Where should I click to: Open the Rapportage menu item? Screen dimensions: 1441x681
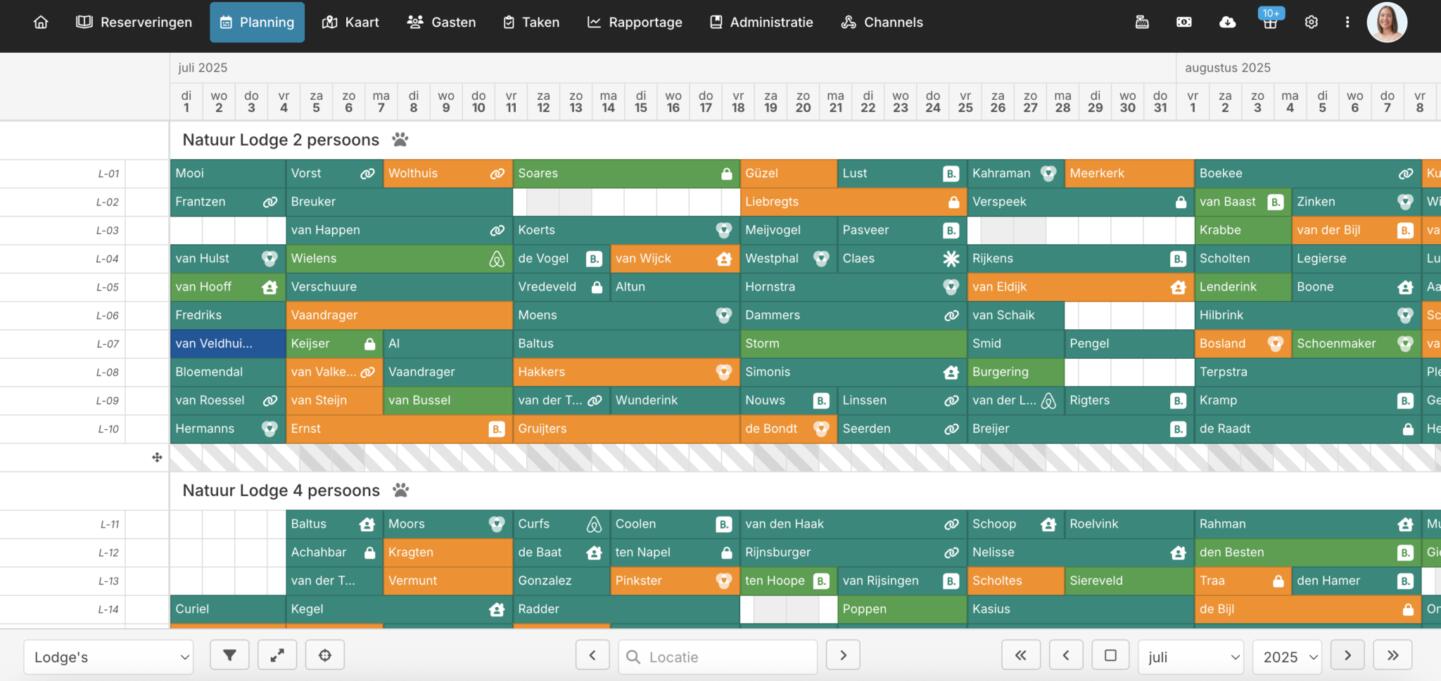tap(634, 22)
